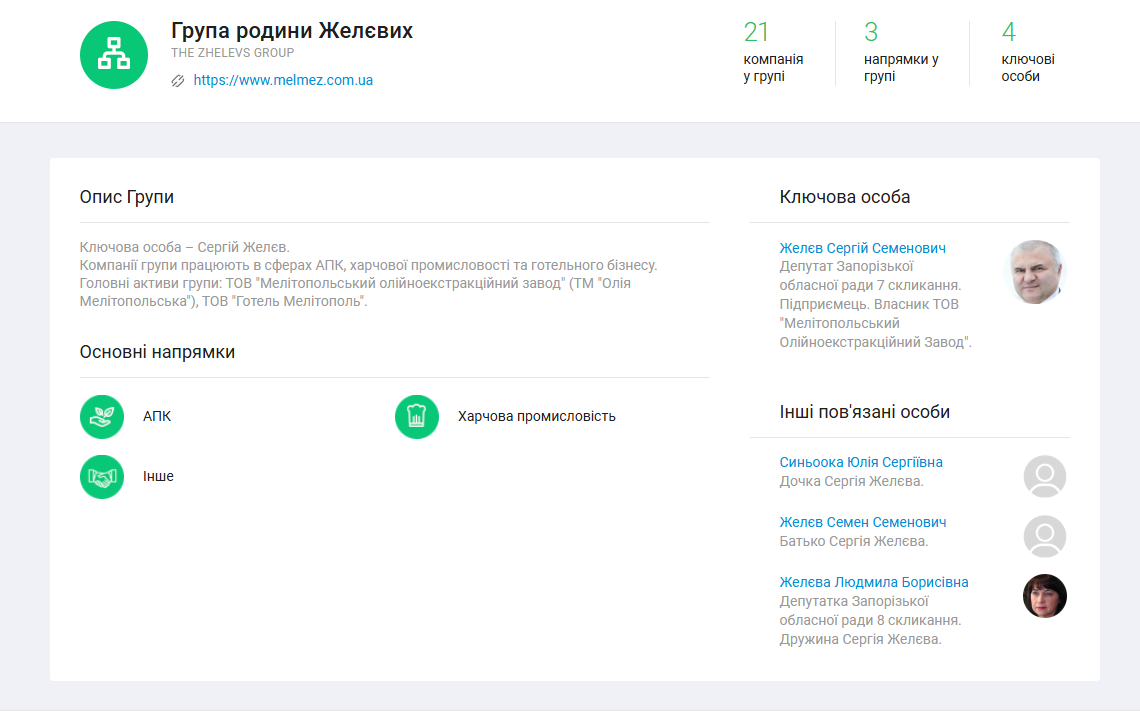Click the 4 ключові особи counter
This screenshot has width=1140, height=712.
pyautogui.click(x=1028, y=53)
